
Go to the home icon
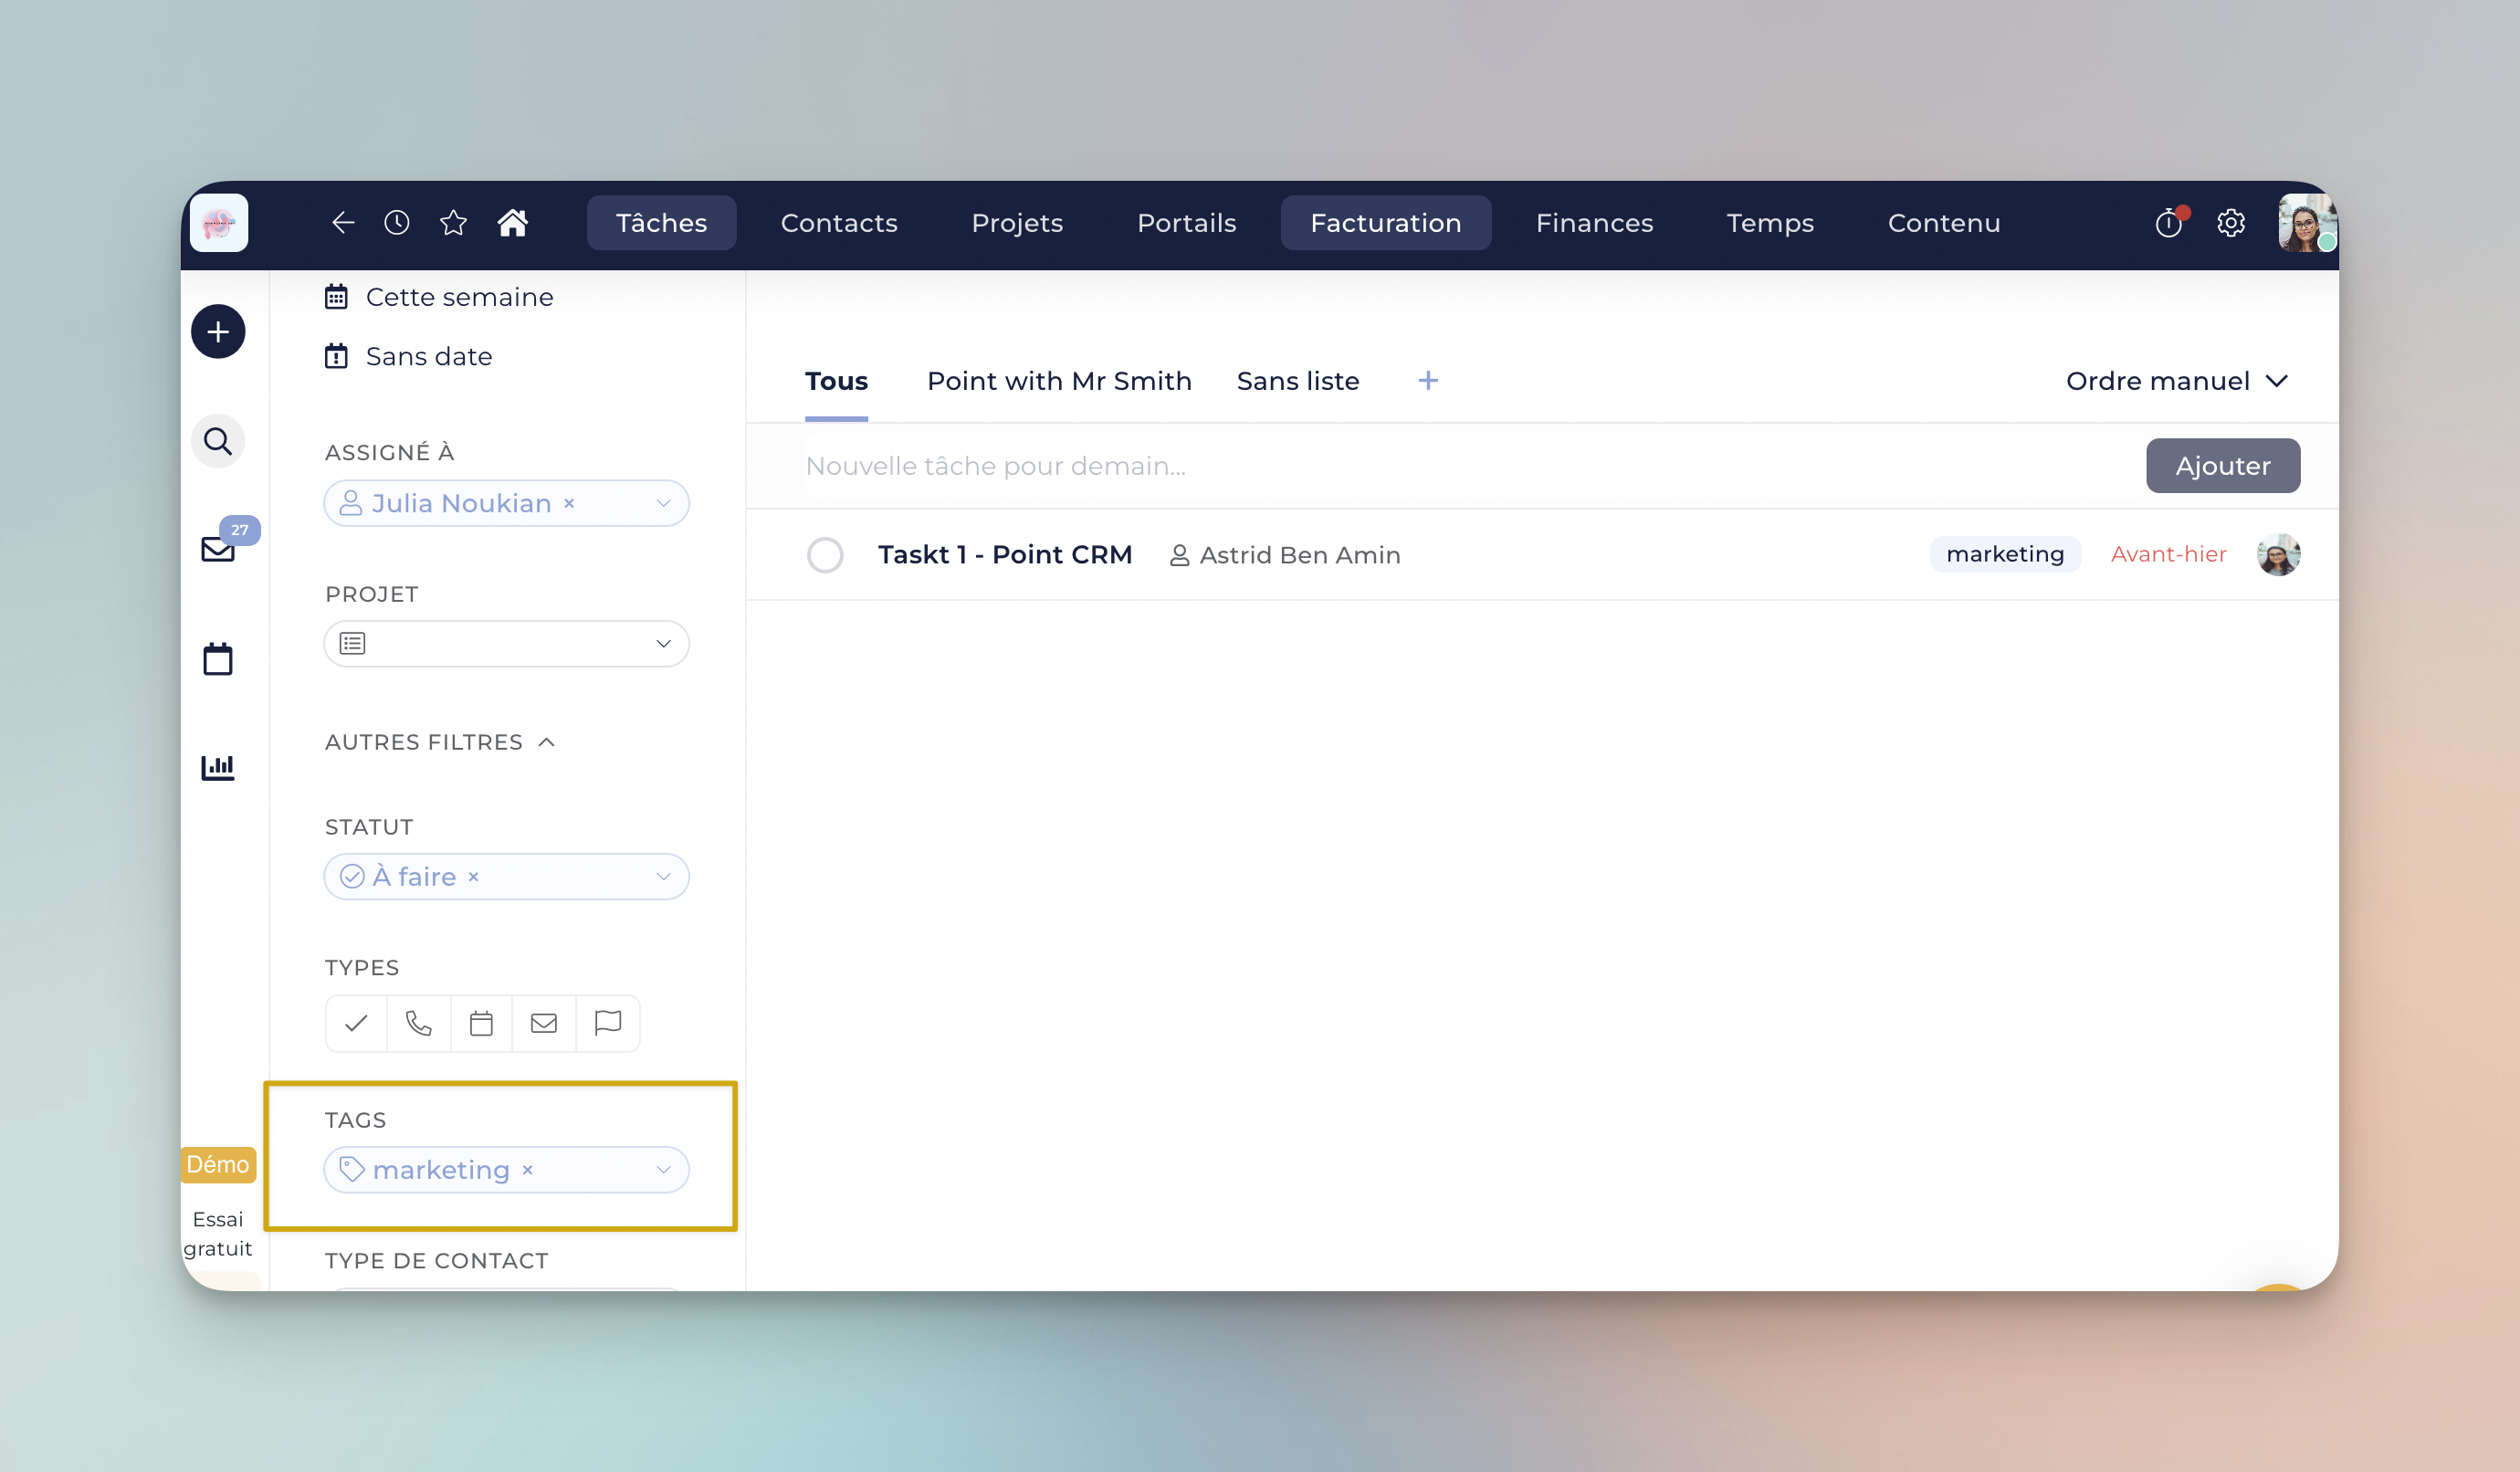513,223
